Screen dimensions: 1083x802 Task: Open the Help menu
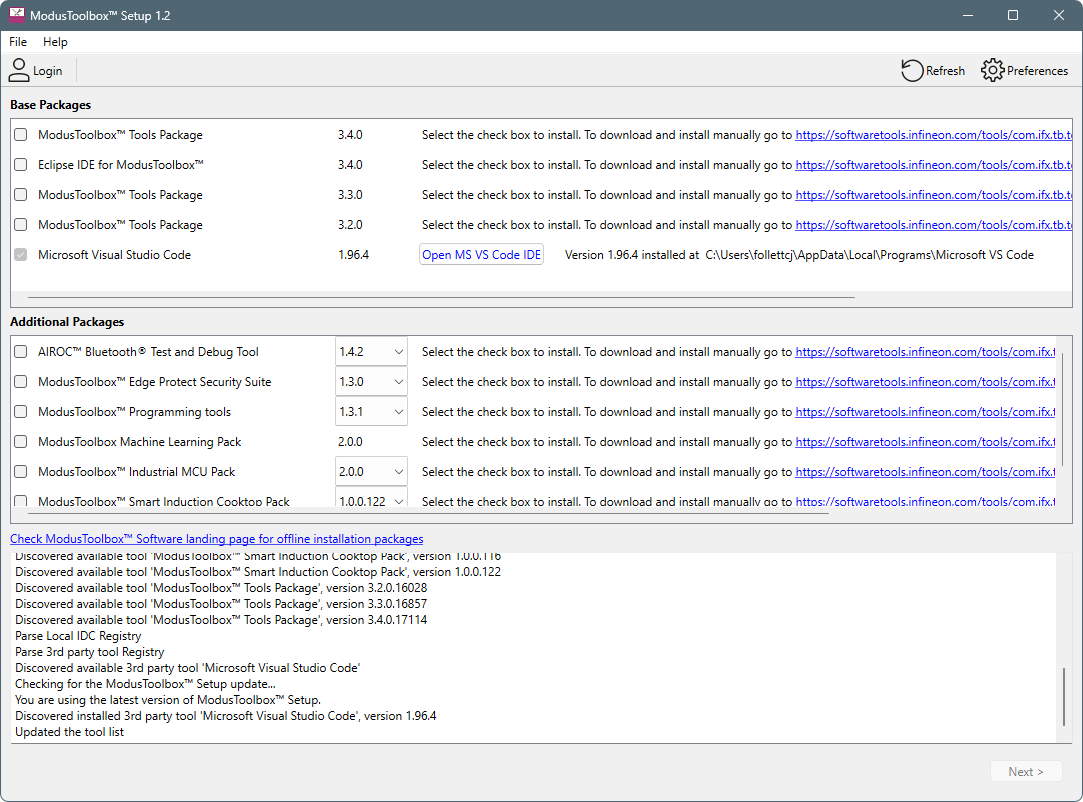point(55,42)
